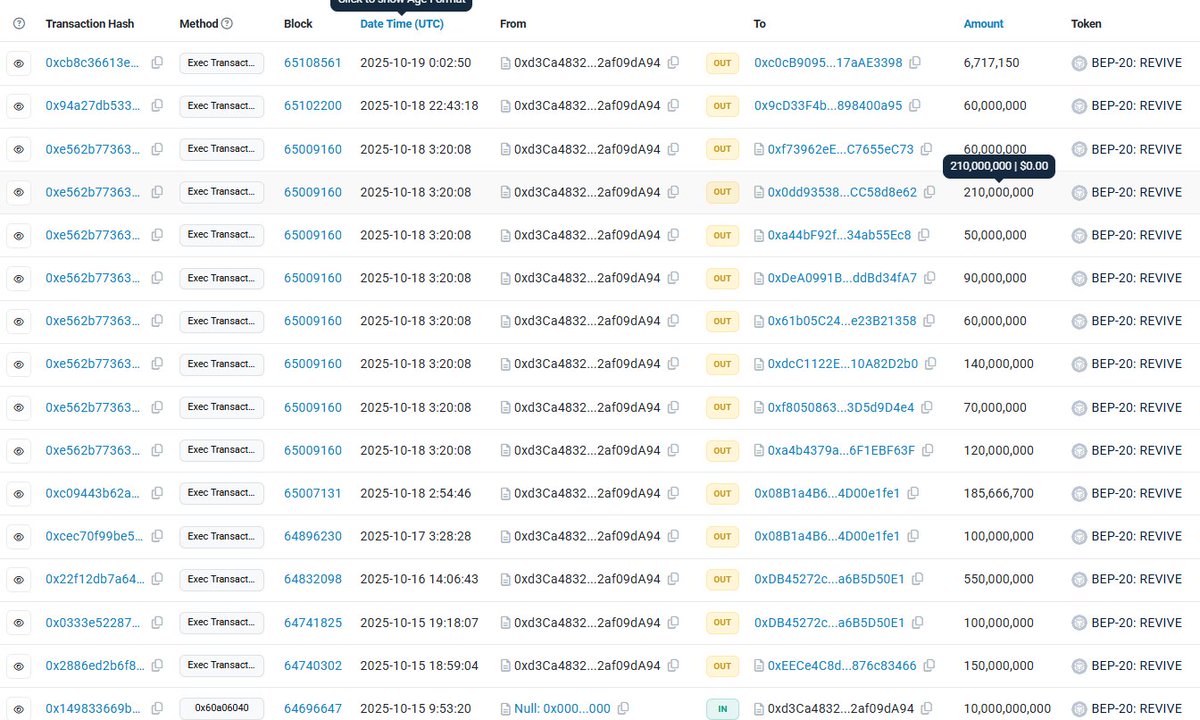
Task: Open block 64832098
Action: (x=313, y=580)
